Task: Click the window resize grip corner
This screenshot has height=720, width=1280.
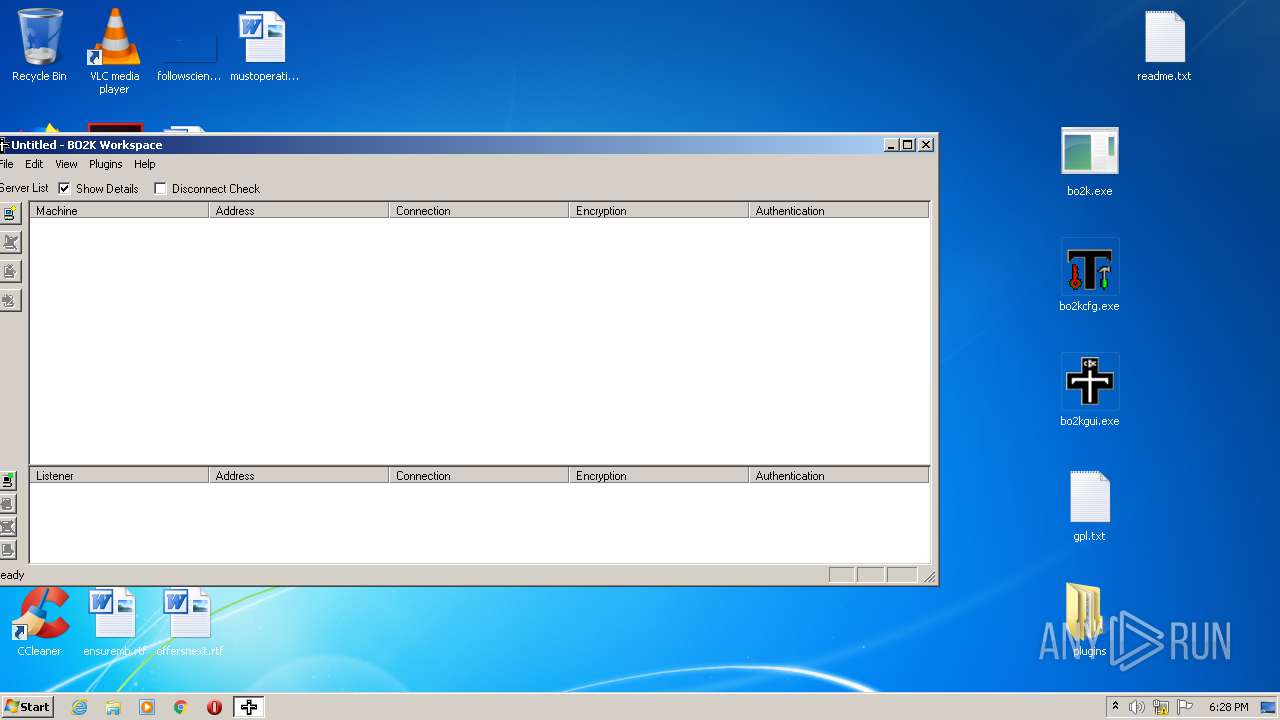Action: [929, 576]
